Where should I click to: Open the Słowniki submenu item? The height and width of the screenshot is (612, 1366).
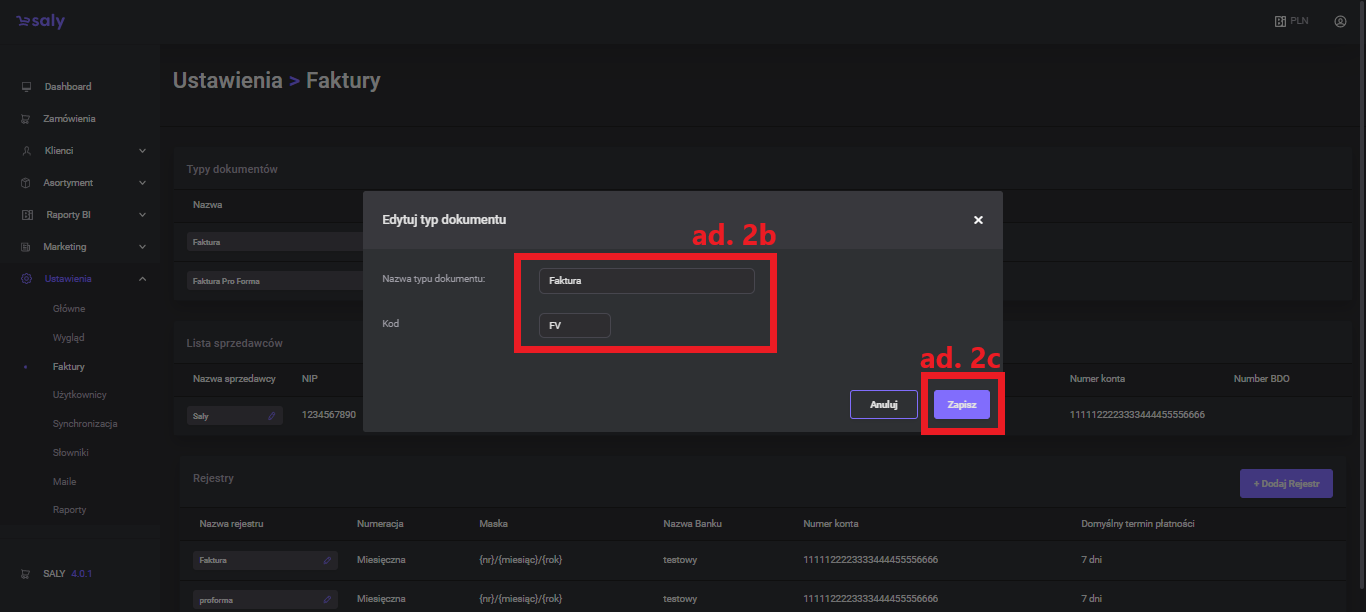[71, 453]
